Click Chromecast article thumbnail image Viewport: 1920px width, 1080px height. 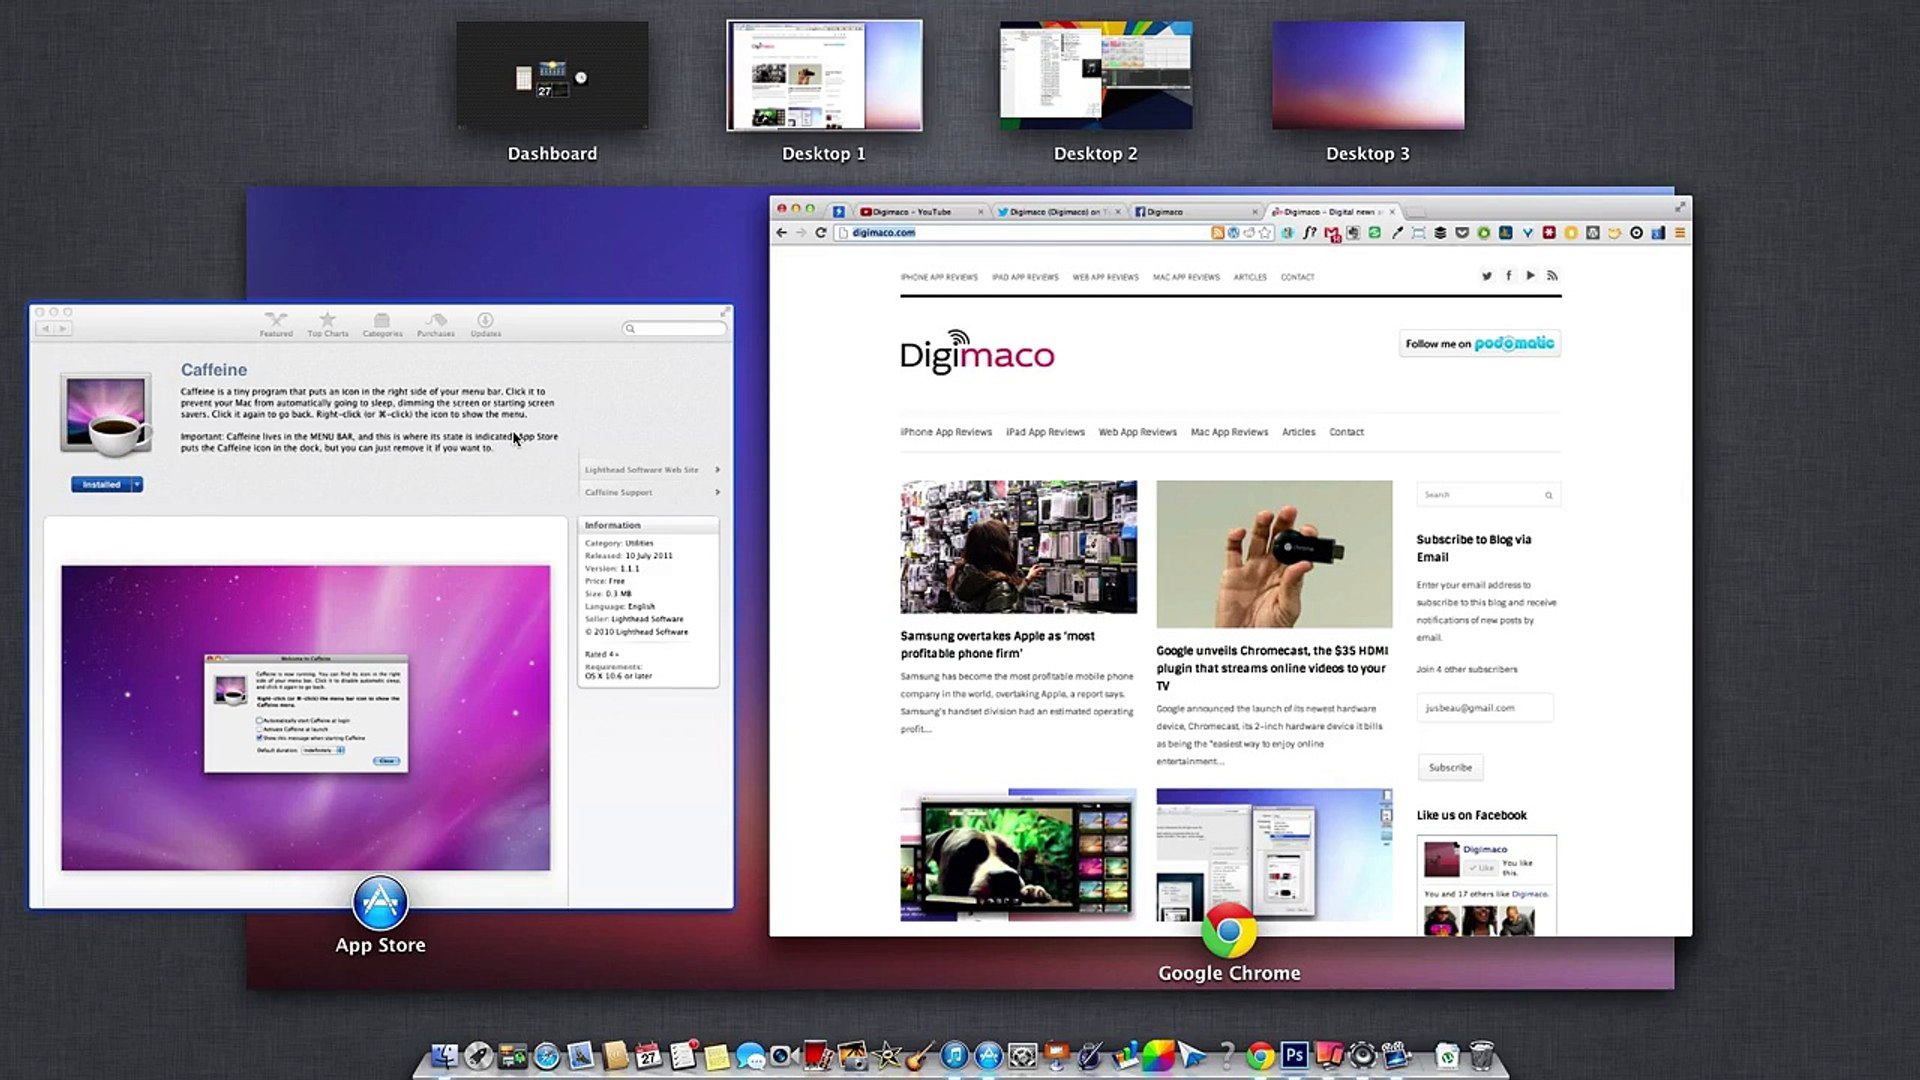pos(1274,554)
